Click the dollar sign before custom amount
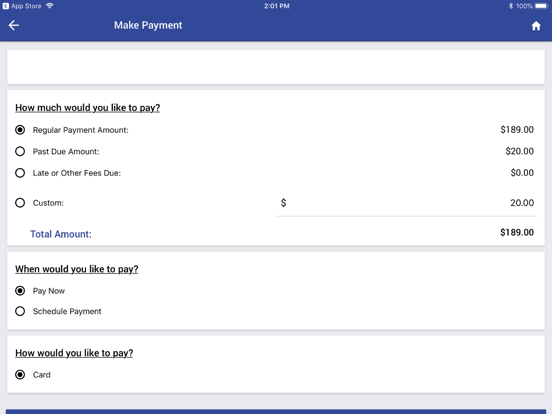The image size is (552, 414). click(283, 203)
